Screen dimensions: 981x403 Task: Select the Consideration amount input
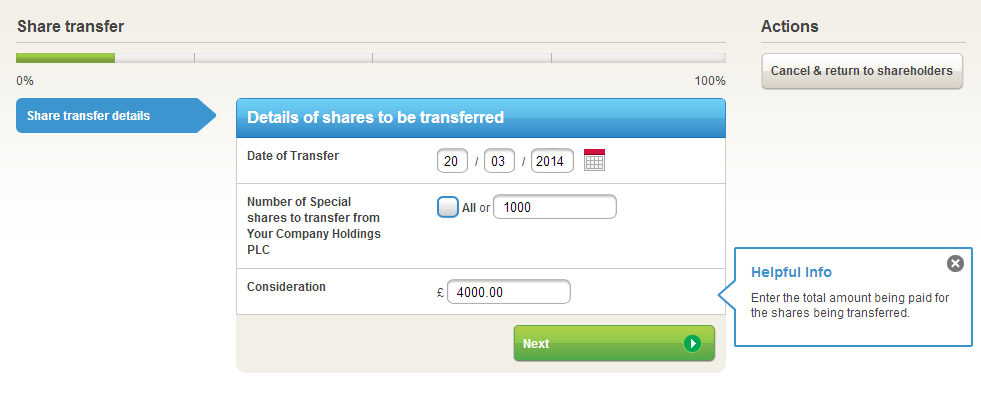[508, 292]
